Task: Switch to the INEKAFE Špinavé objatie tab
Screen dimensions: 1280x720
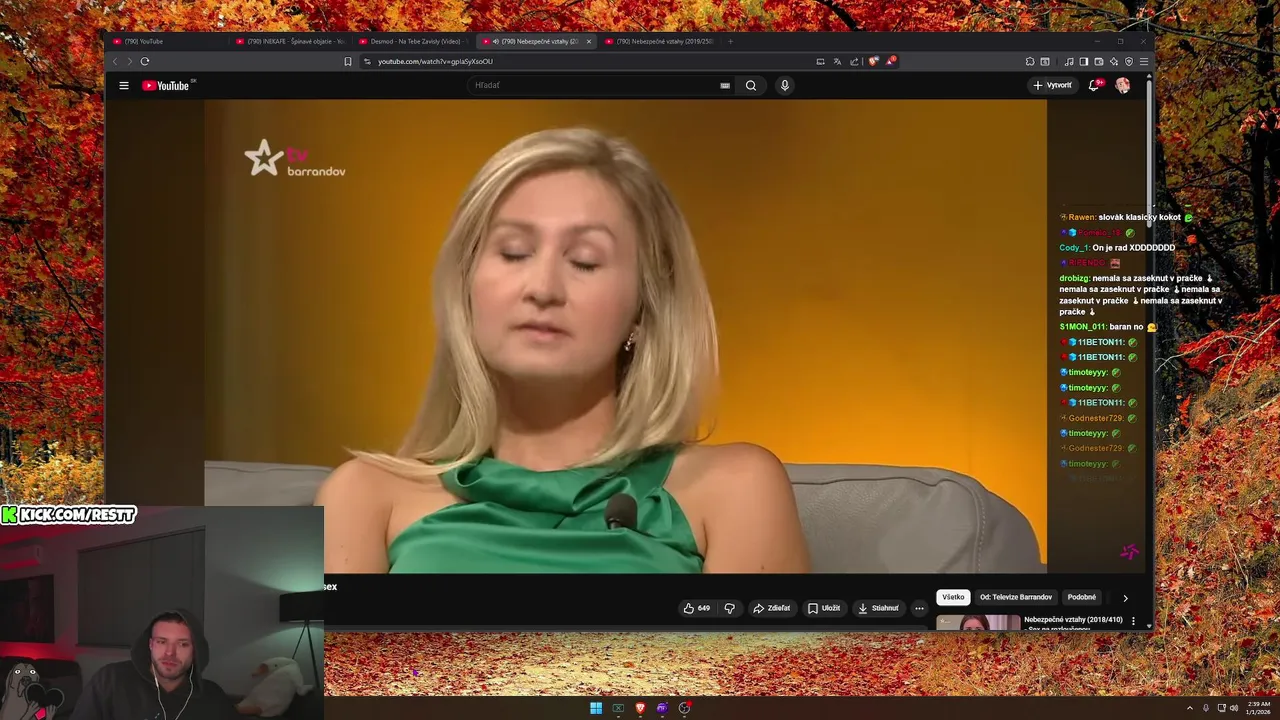Action: (290, 41)
